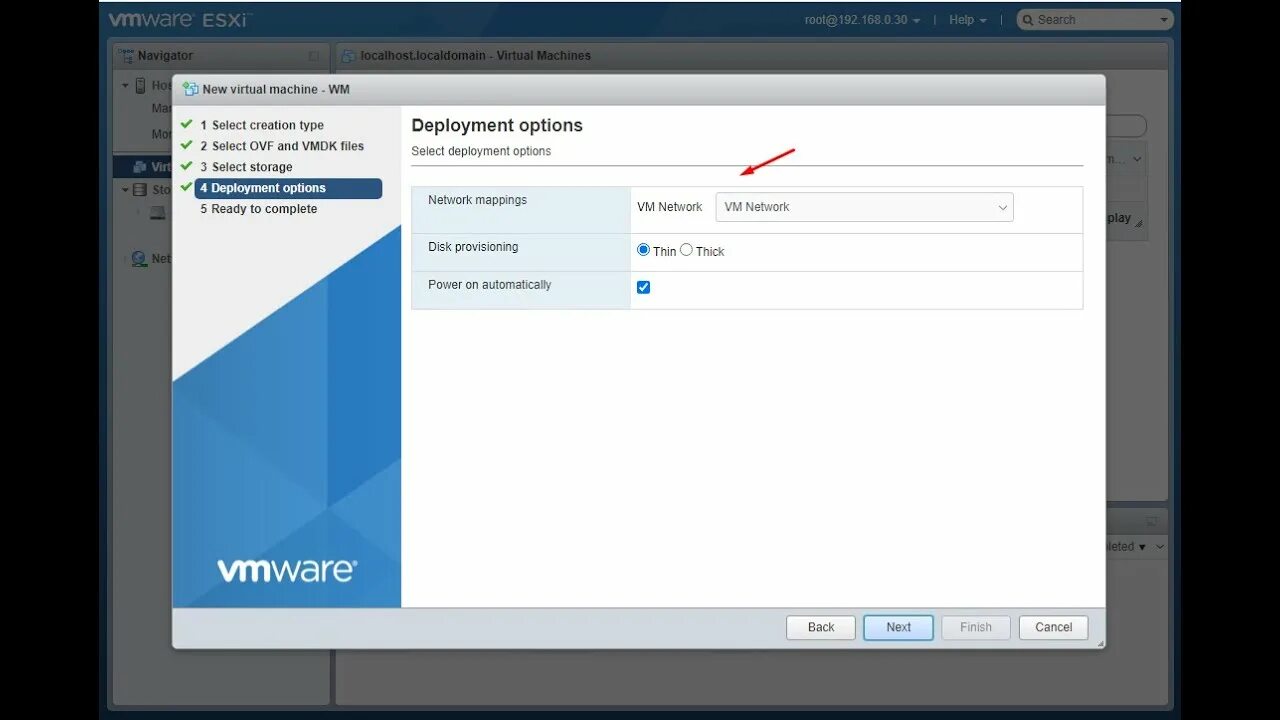Collapse the Navigator panel with its minimize icon
Screen dimensions: 1280x720
tap(314, 56)
